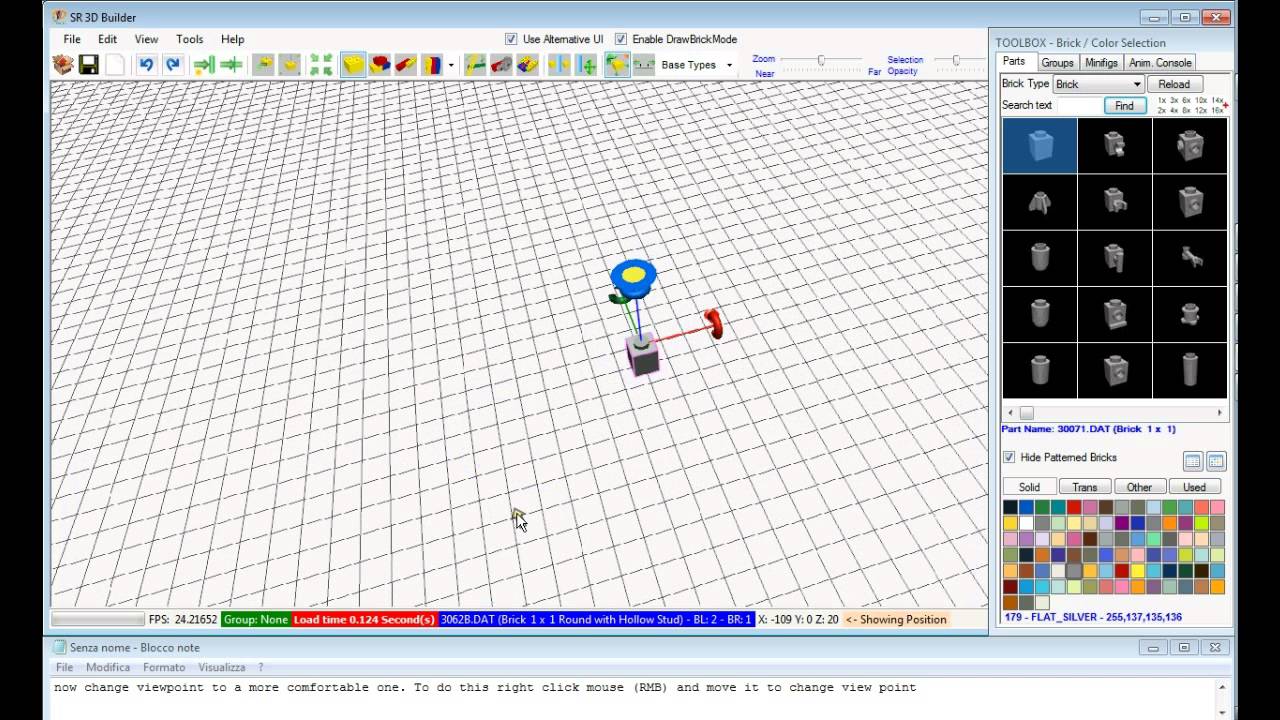Pick the purple color swatch
This screenshot has height=720, width=1280.
tap(1122, 523)
